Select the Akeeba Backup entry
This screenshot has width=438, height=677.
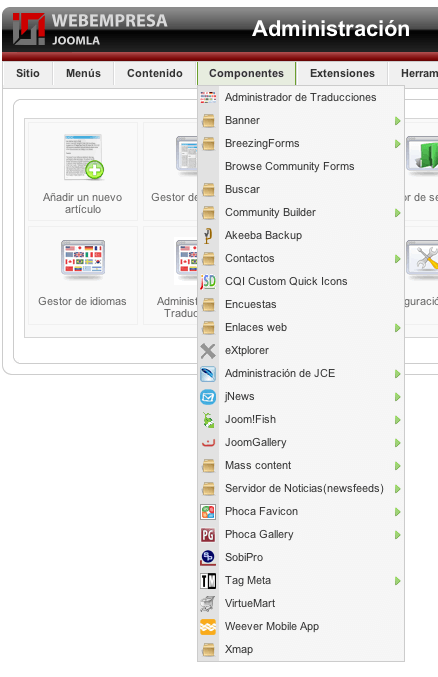point(301,235)
